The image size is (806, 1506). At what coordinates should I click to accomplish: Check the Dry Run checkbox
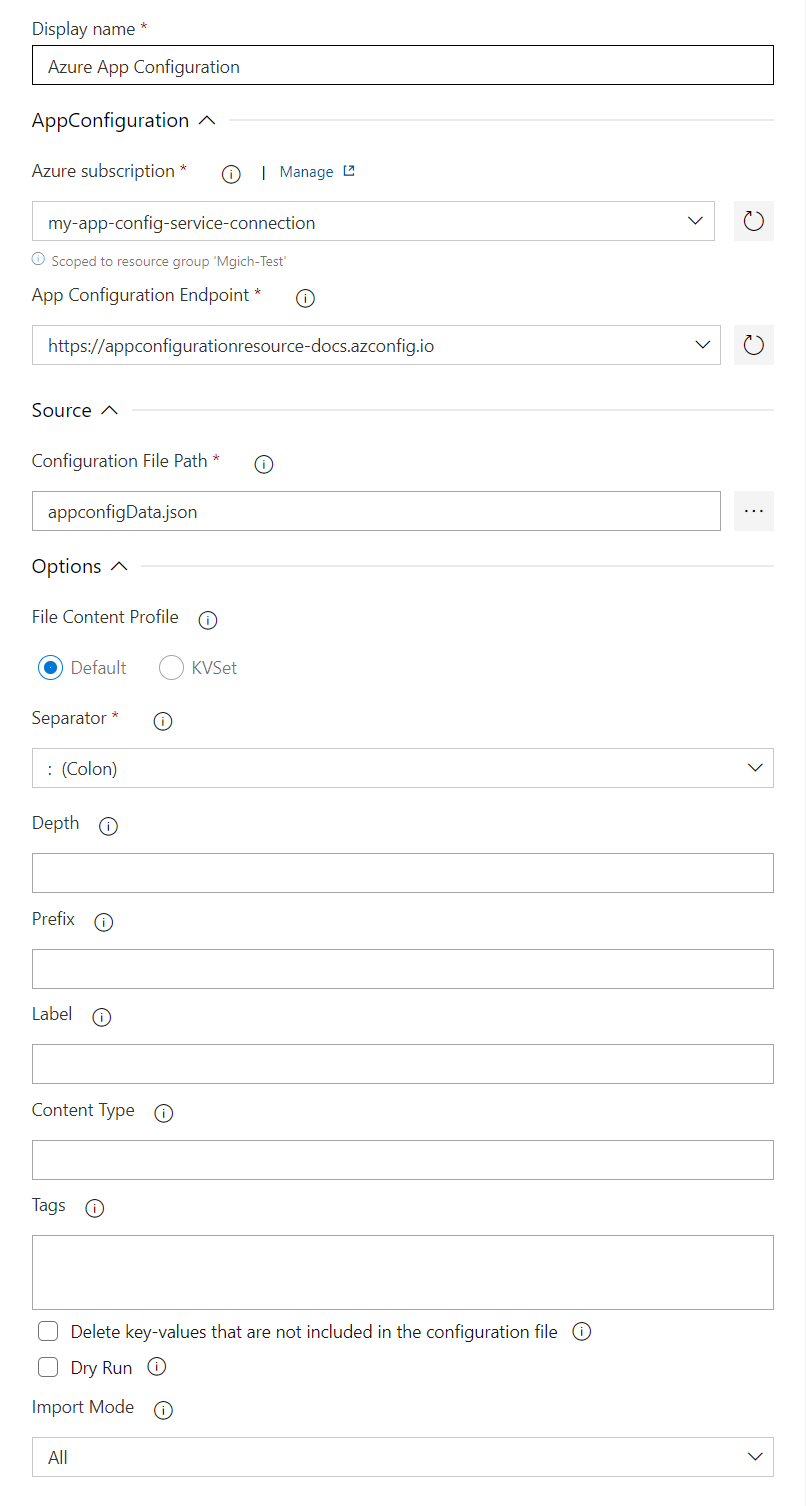click(x=47, y=1367)
